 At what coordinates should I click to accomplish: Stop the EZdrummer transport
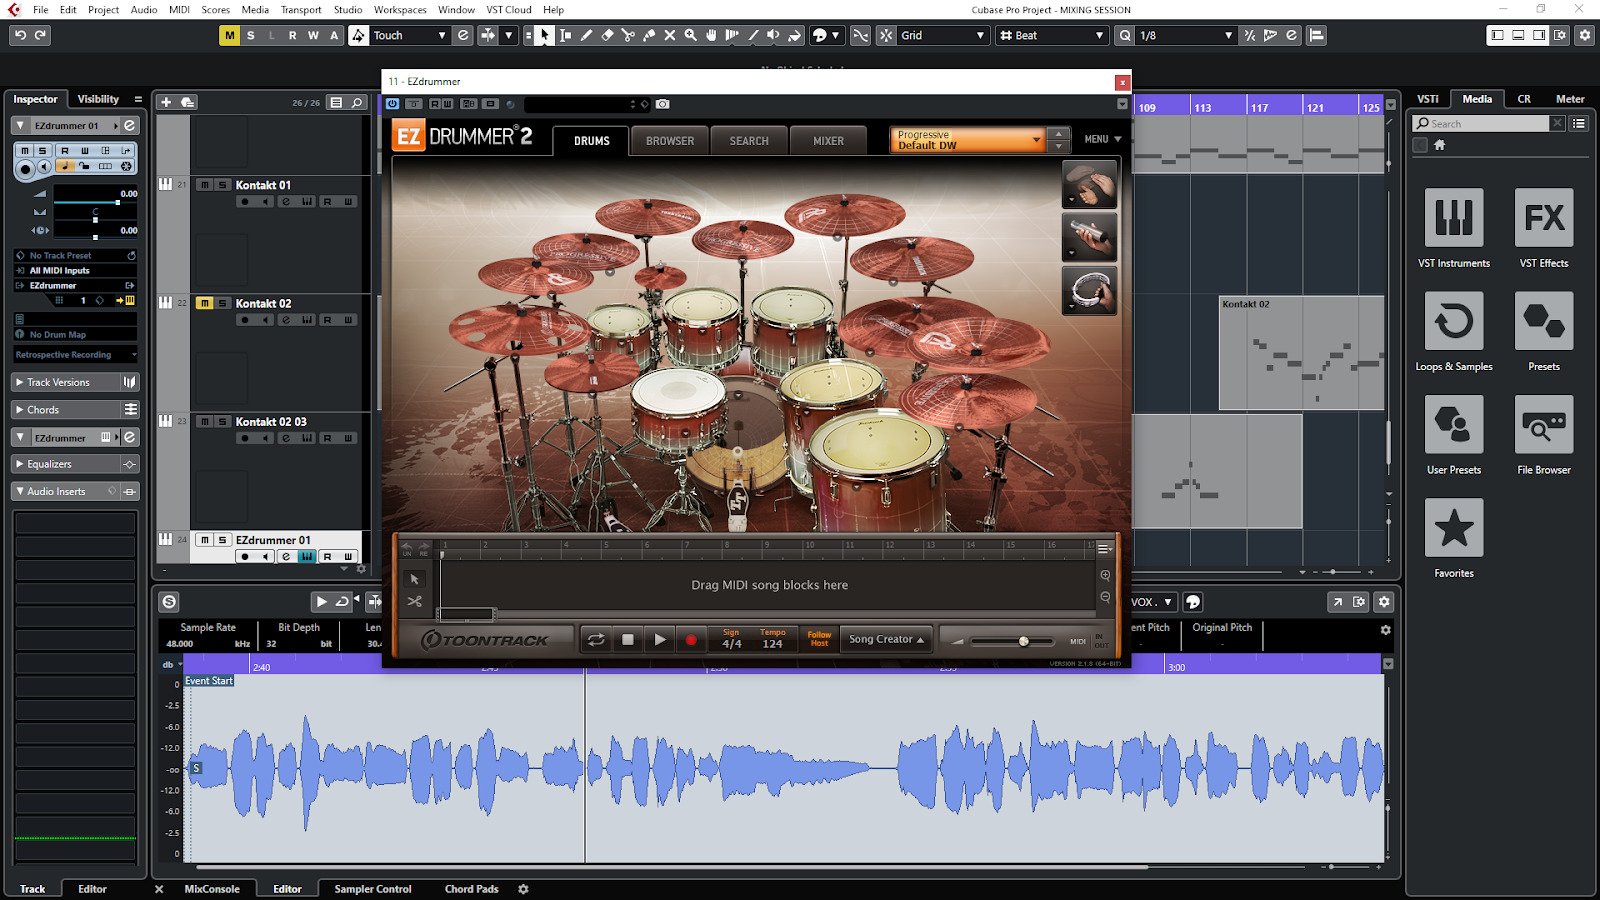point(628,640)
